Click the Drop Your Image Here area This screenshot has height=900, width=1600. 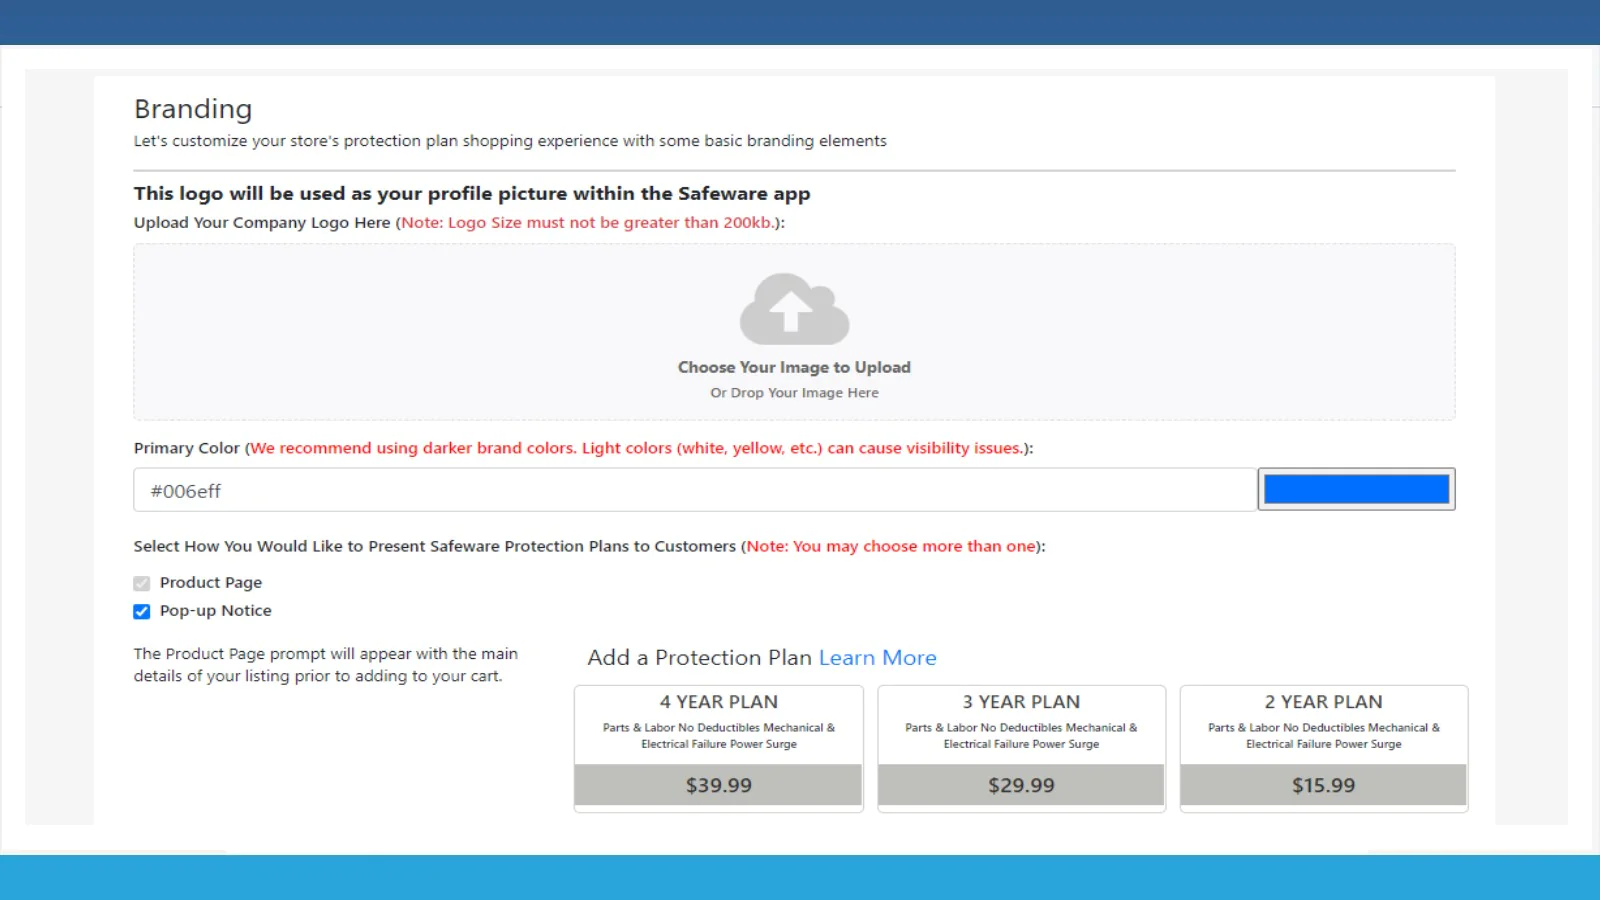tap(793, 392)
